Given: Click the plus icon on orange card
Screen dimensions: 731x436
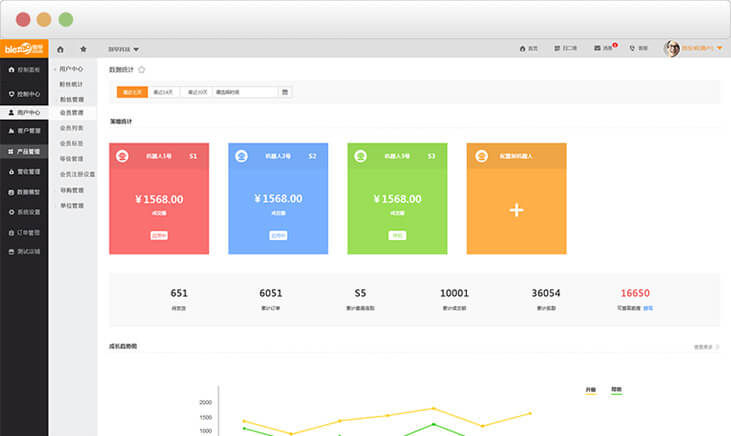Looking at the screenshot, I should point(516,210).
